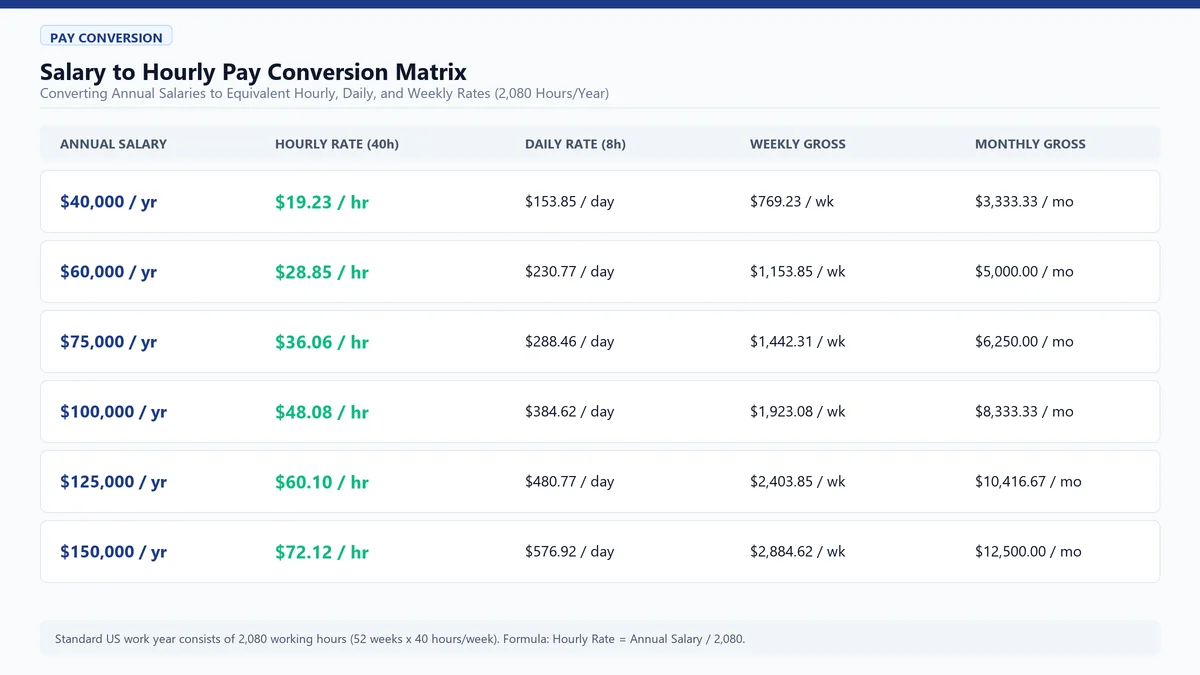
Task: Click the $10,416.67 / mo value
Action: pyautogui.click(x=1028, y=481)
